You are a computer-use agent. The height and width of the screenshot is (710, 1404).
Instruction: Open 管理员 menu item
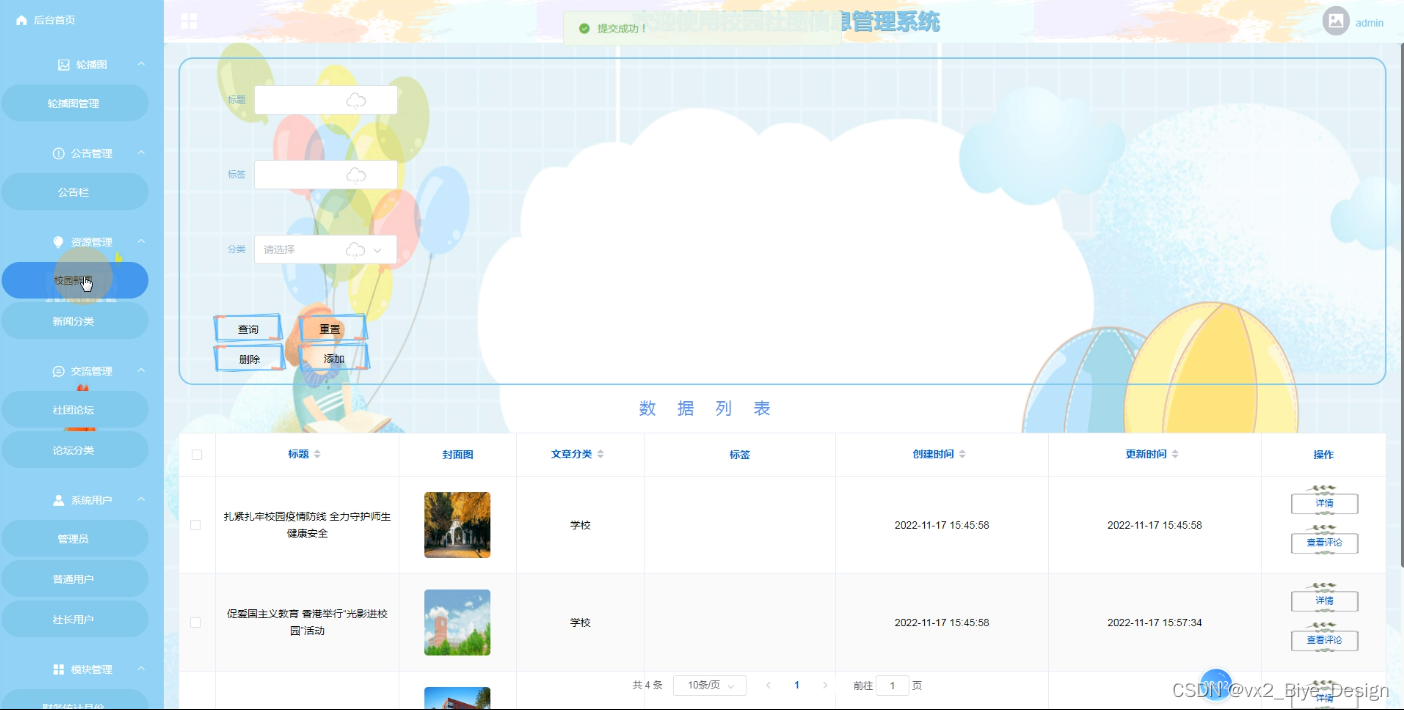[x=74, y=539]
